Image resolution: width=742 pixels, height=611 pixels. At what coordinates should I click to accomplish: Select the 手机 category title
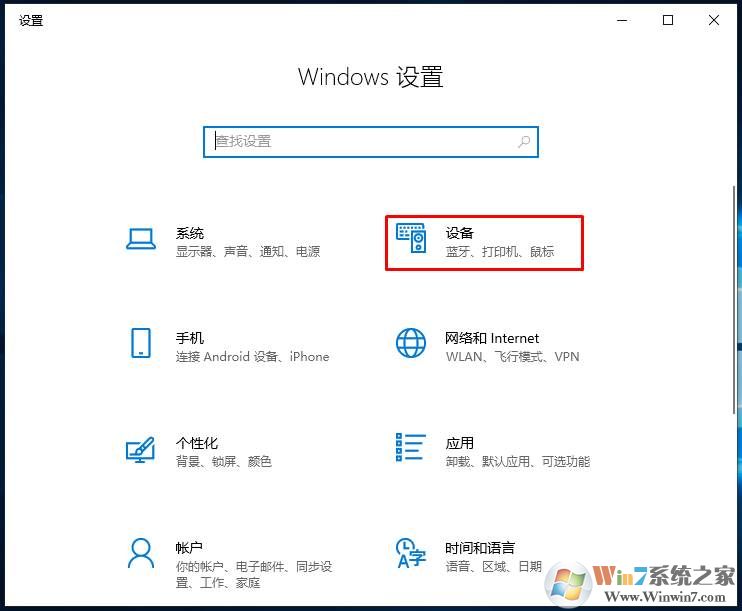(x=190, y=338)
